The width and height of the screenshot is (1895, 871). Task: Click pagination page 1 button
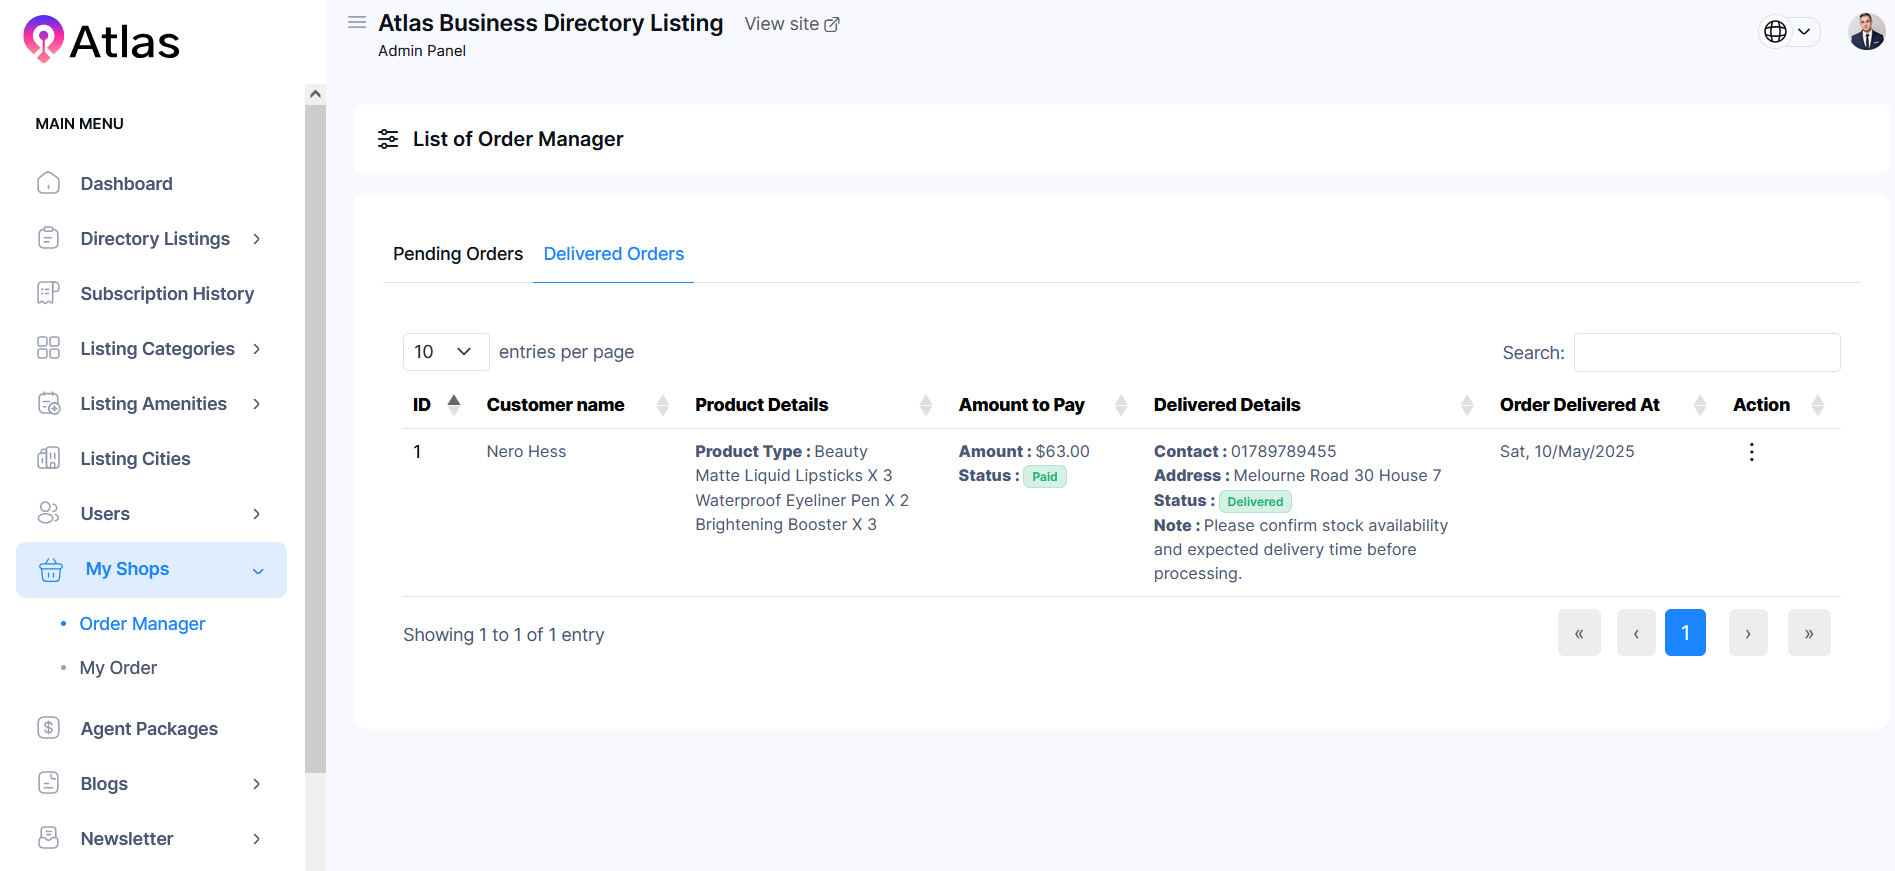[x=1684, y=633]
